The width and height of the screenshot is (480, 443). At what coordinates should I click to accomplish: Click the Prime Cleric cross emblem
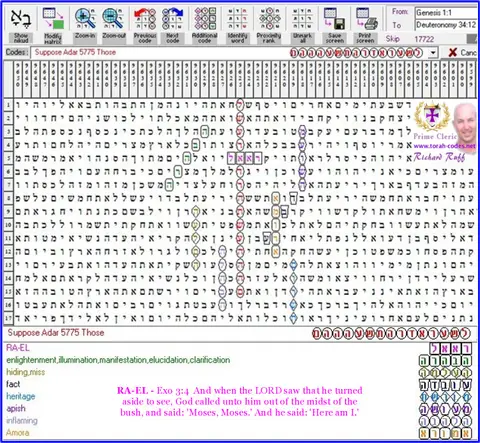point(432,116)
